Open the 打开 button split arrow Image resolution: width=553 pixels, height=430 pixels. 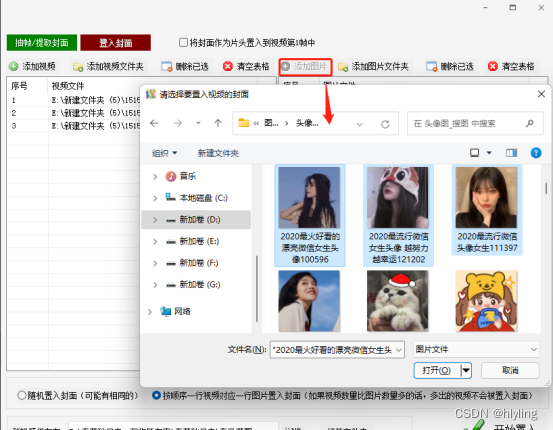(x=466, y=370)
